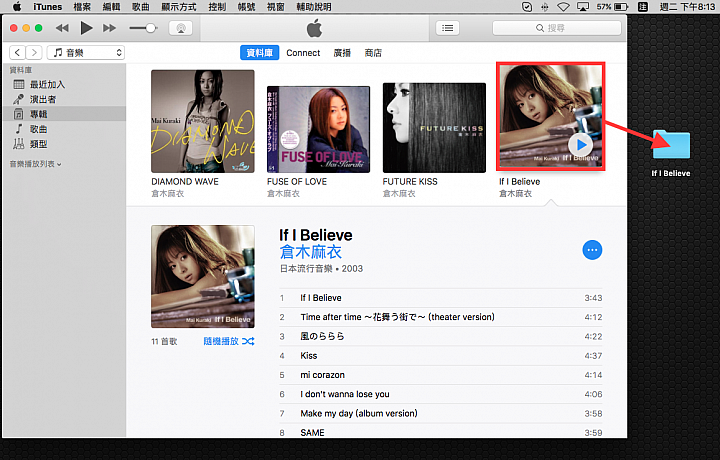Click the search field in iTunes

point(557,28)
